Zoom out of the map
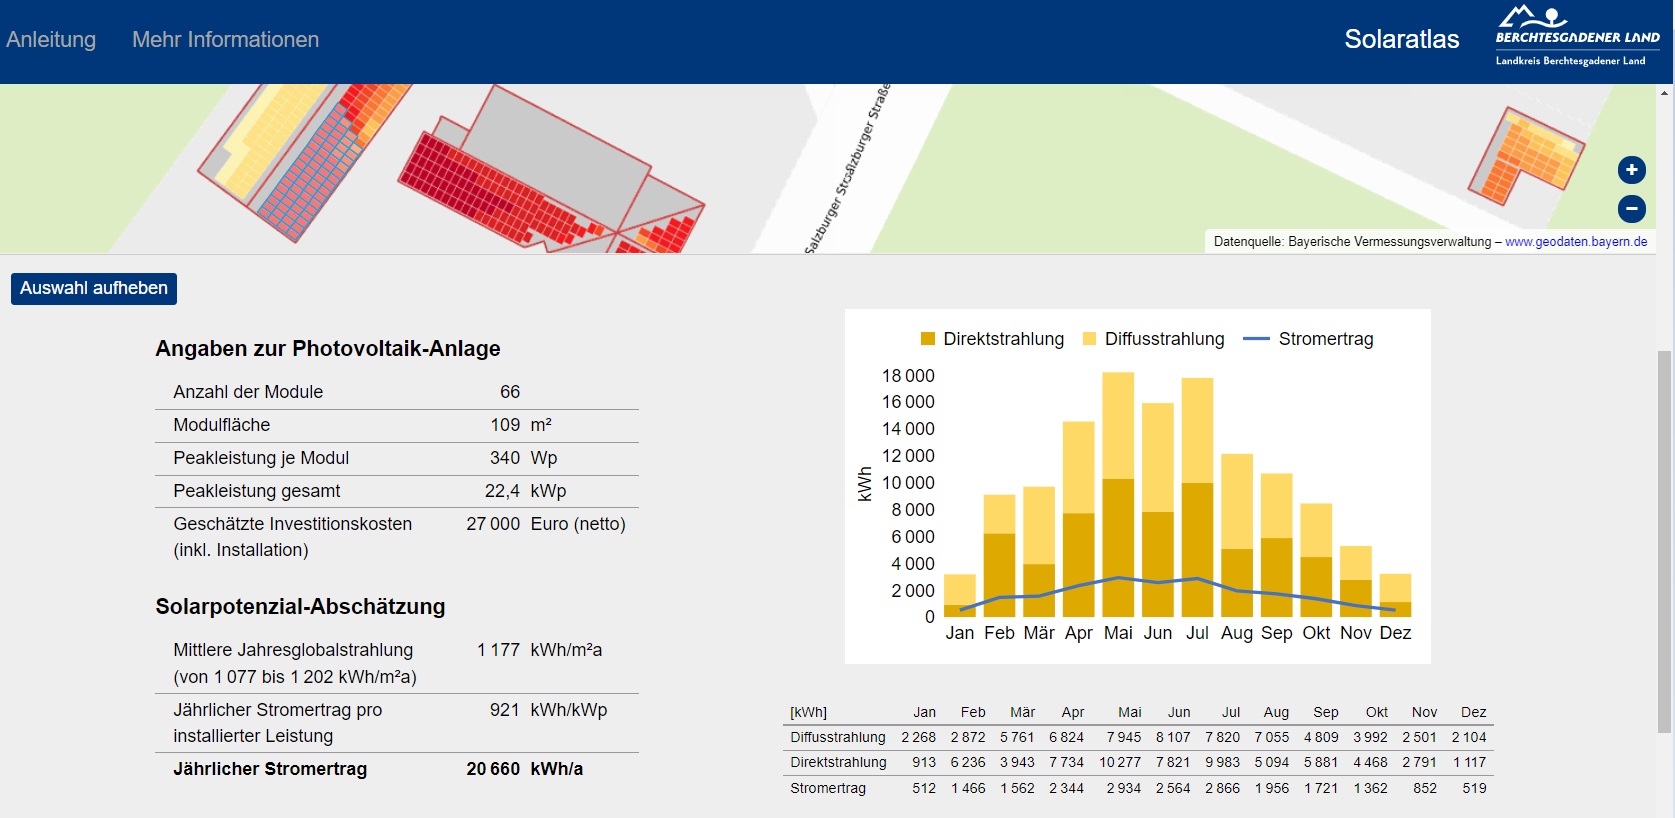 pyautogui.click(x=1631, y=209)
